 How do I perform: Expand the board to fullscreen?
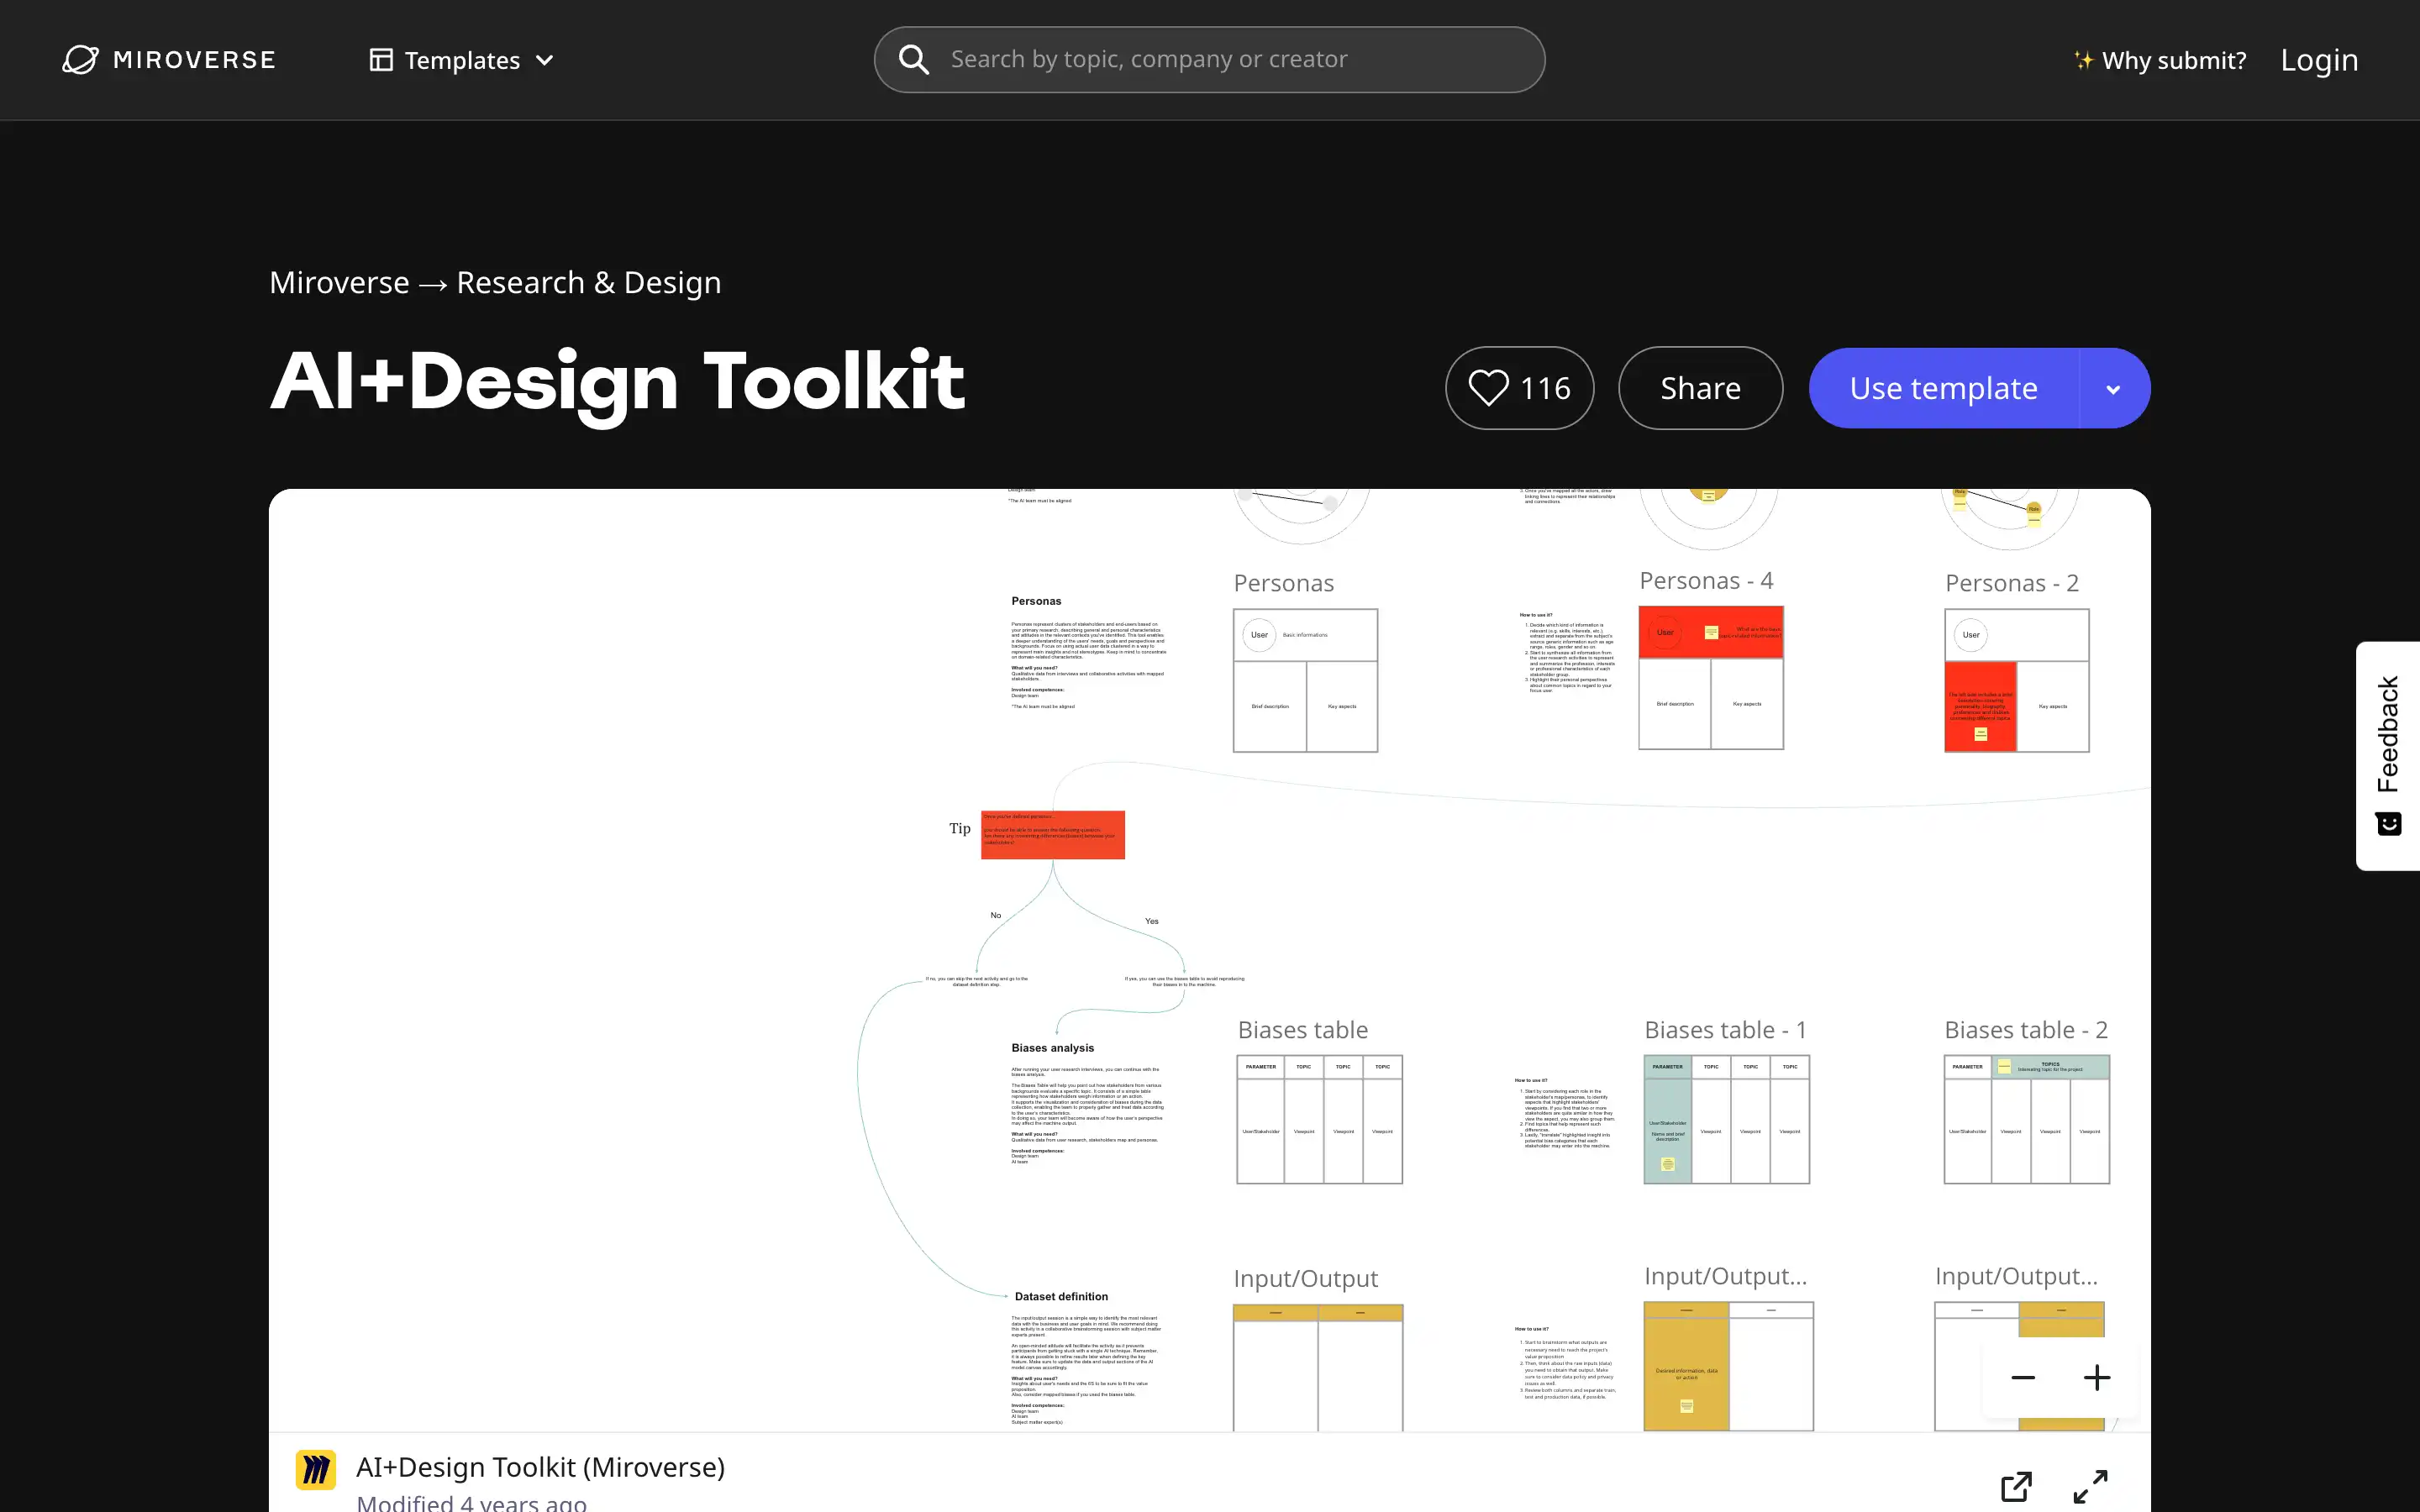(x=2090, y=1486)
